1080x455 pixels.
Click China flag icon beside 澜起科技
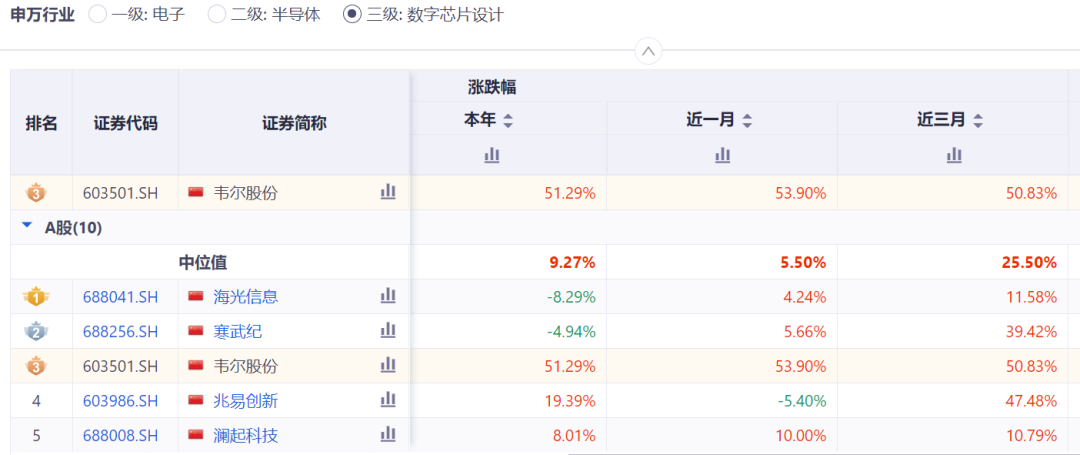(x=196, y=435)
